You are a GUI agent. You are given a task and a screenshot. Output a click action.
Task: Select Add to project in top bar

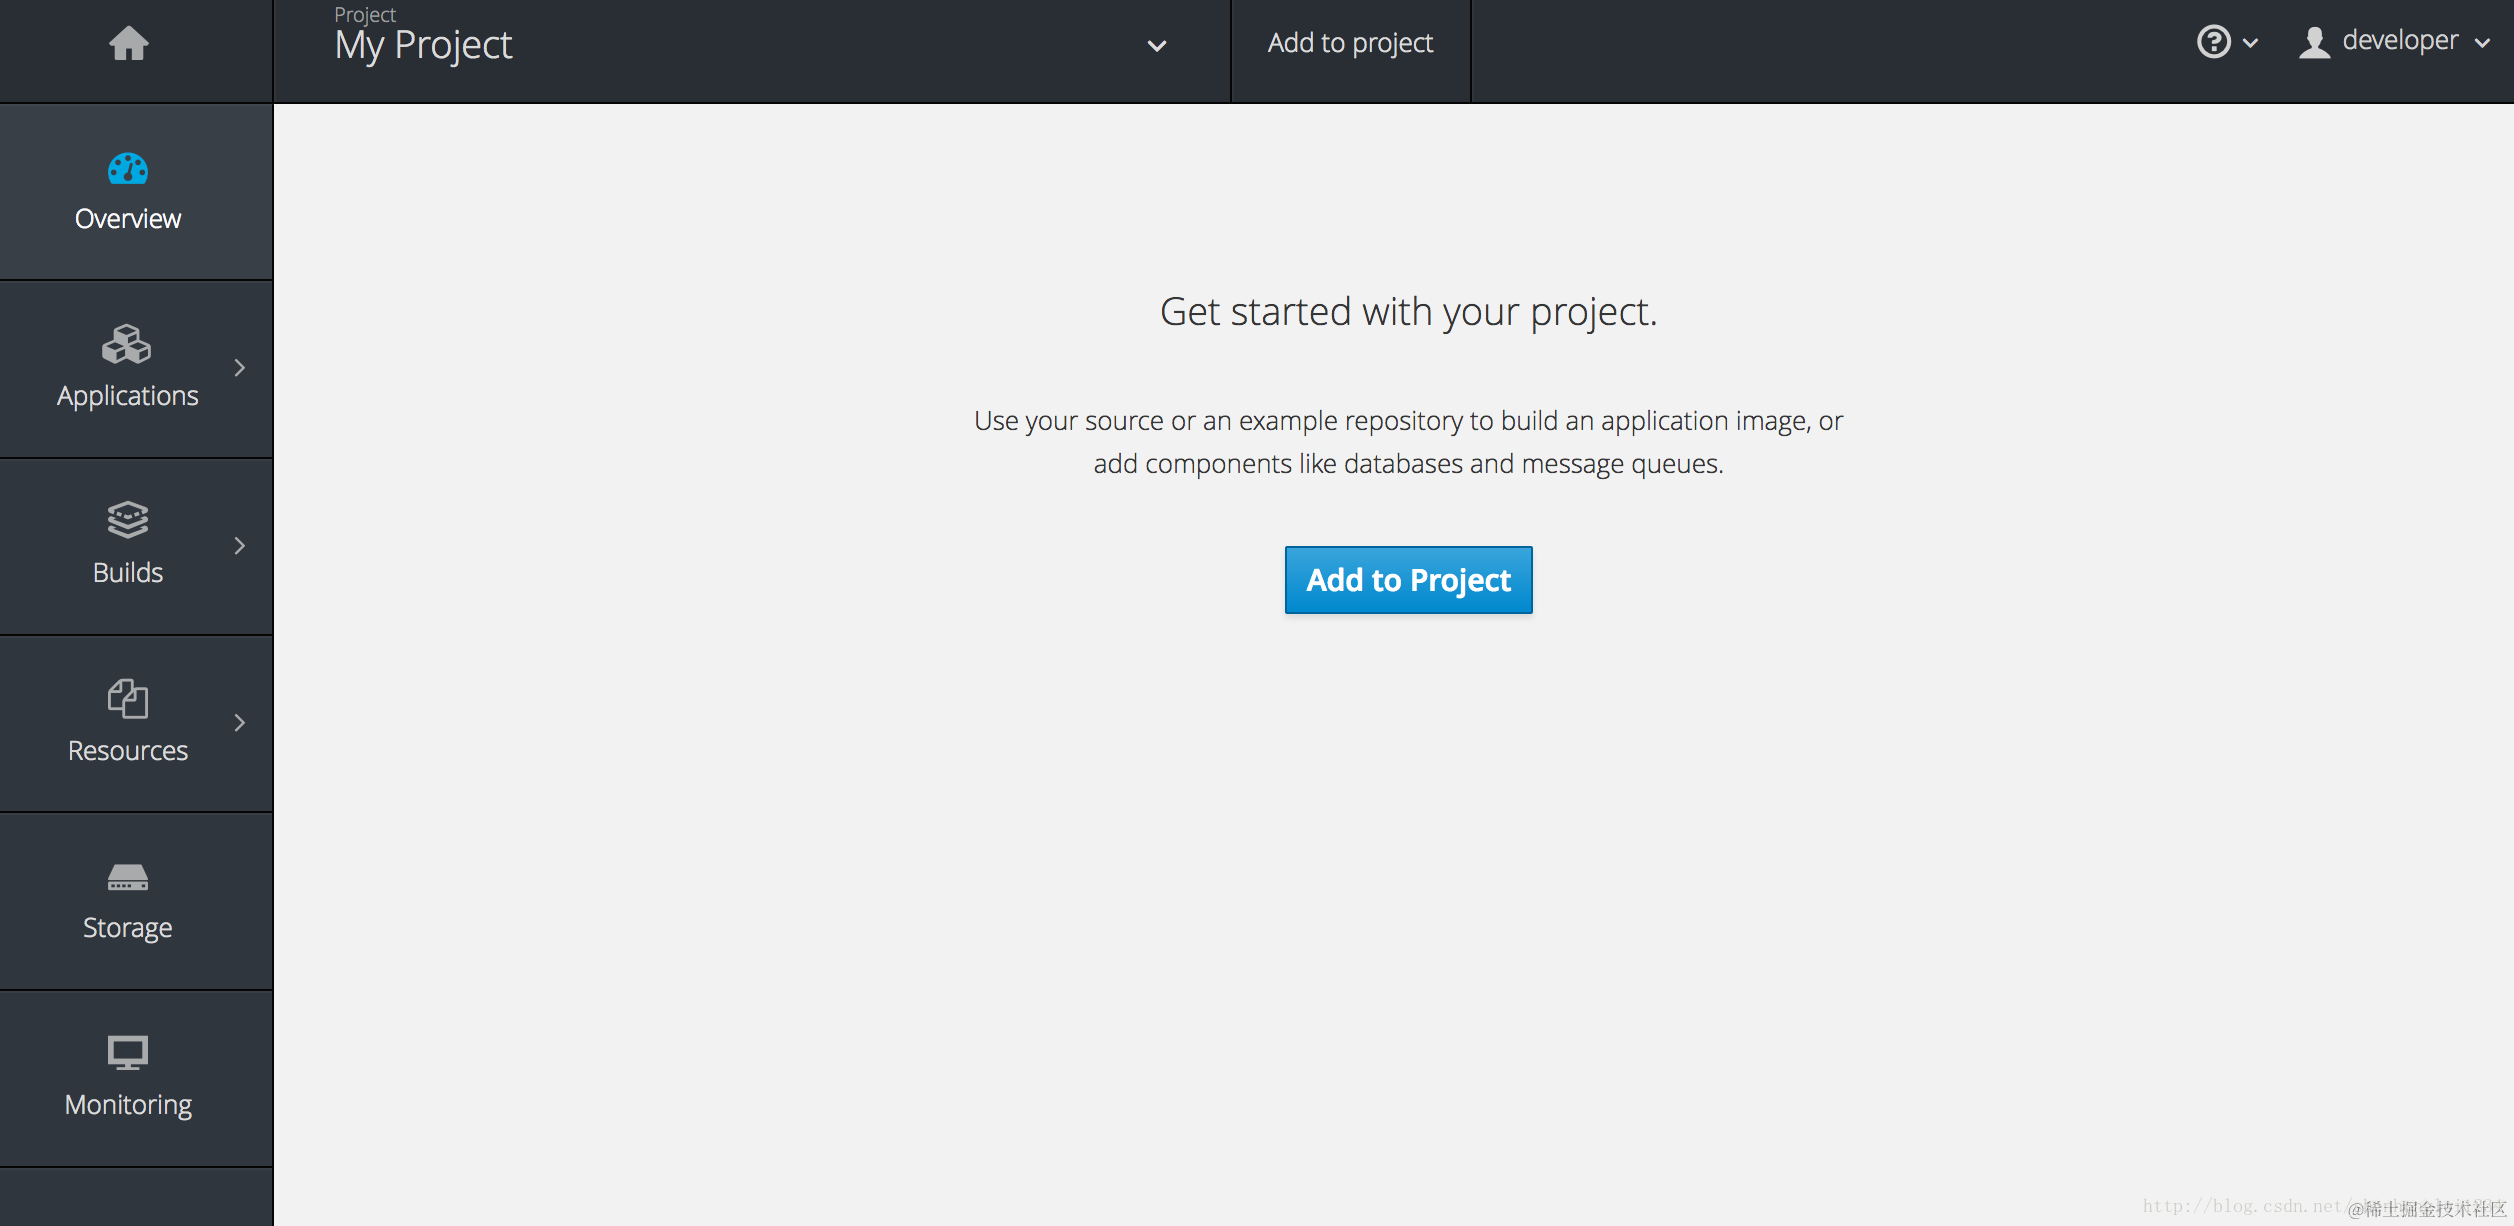tap(1350, 43)
